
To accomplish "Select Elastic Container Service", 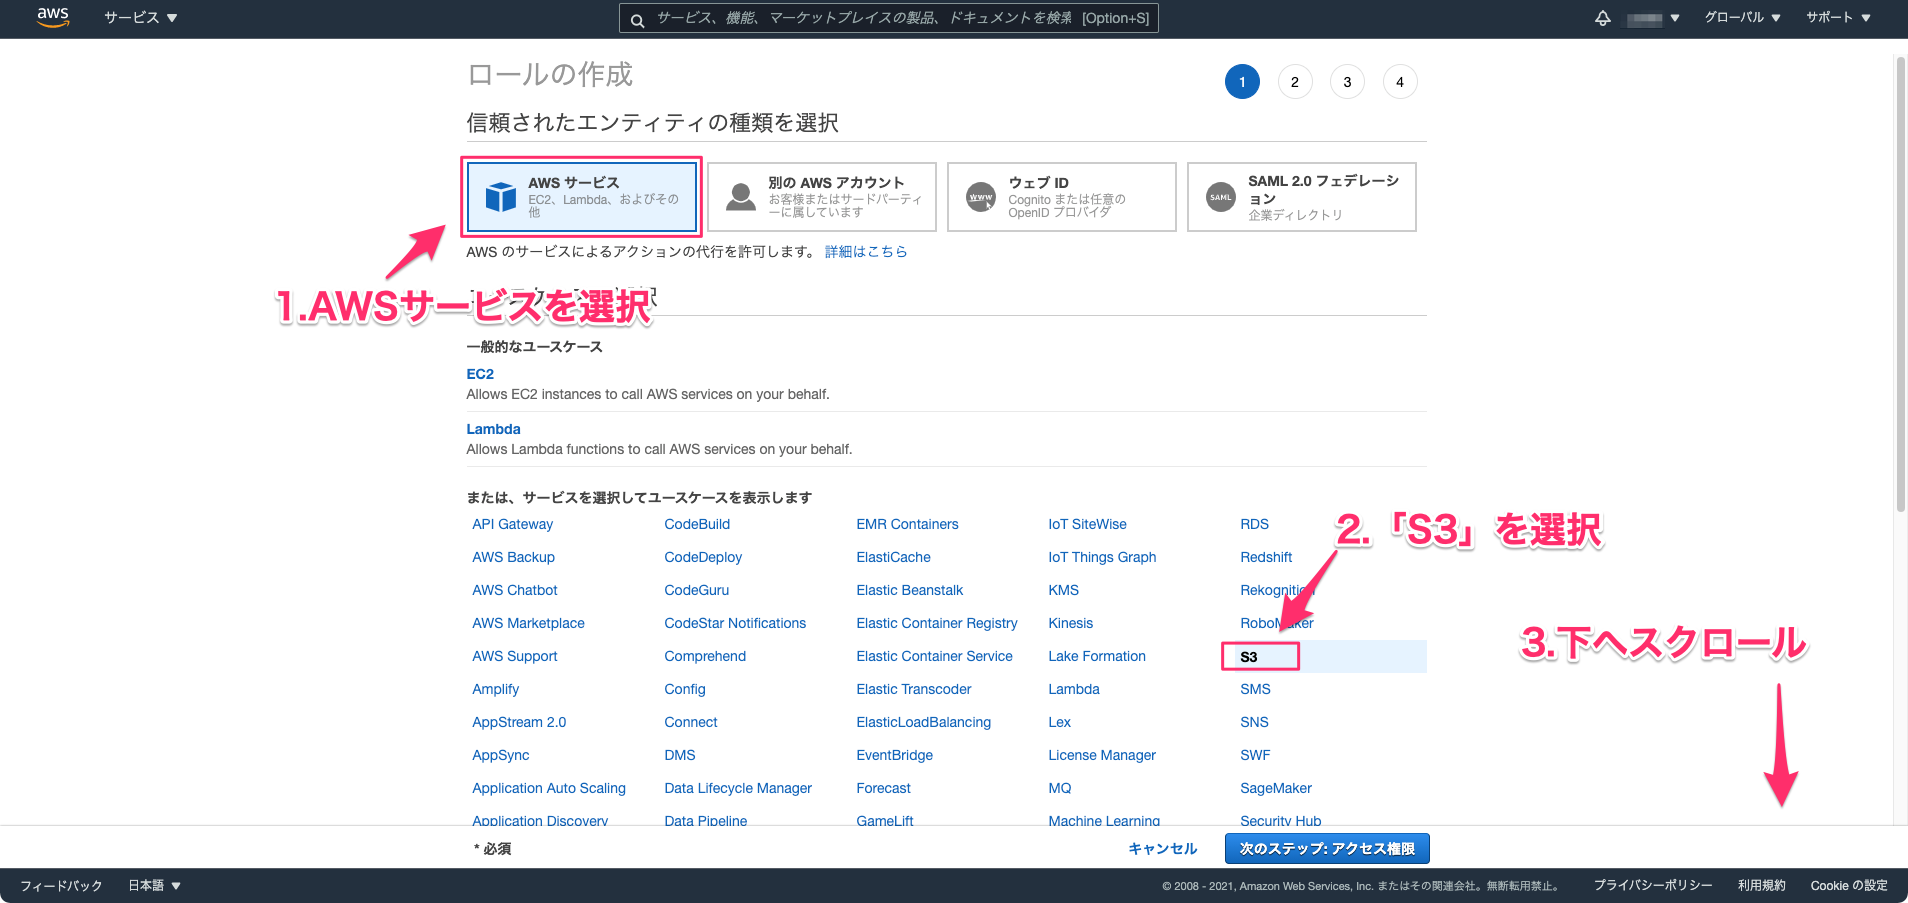I will pos(934,656).
